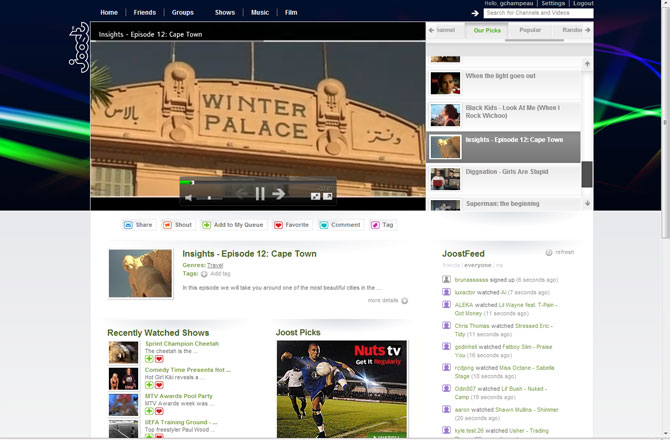Expand more details for the episode
Image resolution: width=670 pixels, height=440 pixels.
(388, 300)
